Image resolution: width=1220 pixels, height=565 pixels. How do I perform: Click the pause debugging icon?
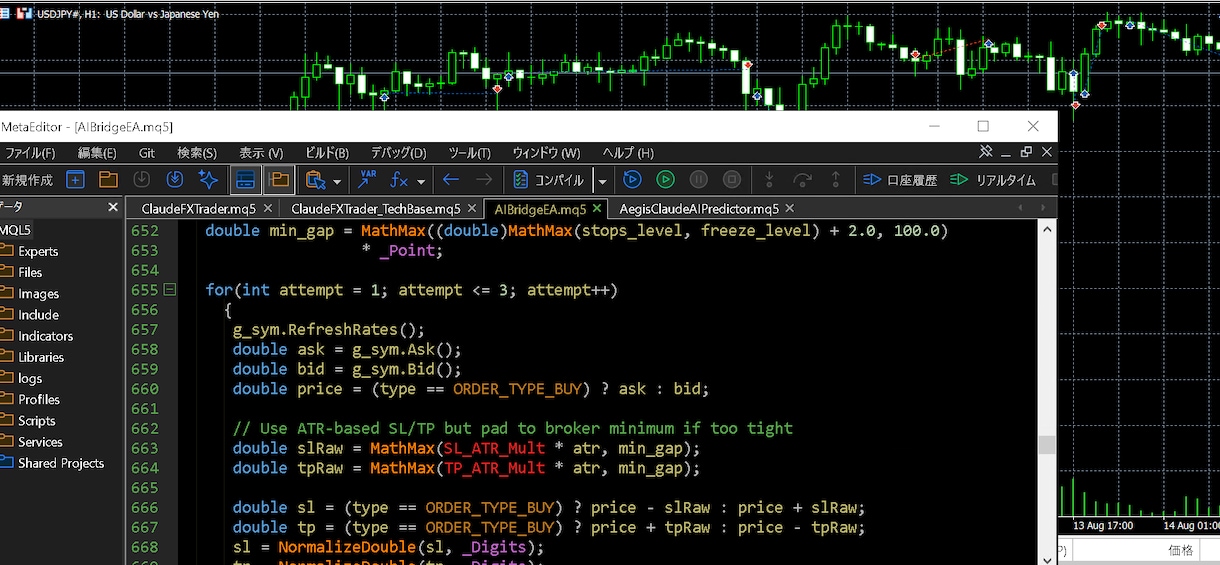pyautogui.click(x=699, y=180)
